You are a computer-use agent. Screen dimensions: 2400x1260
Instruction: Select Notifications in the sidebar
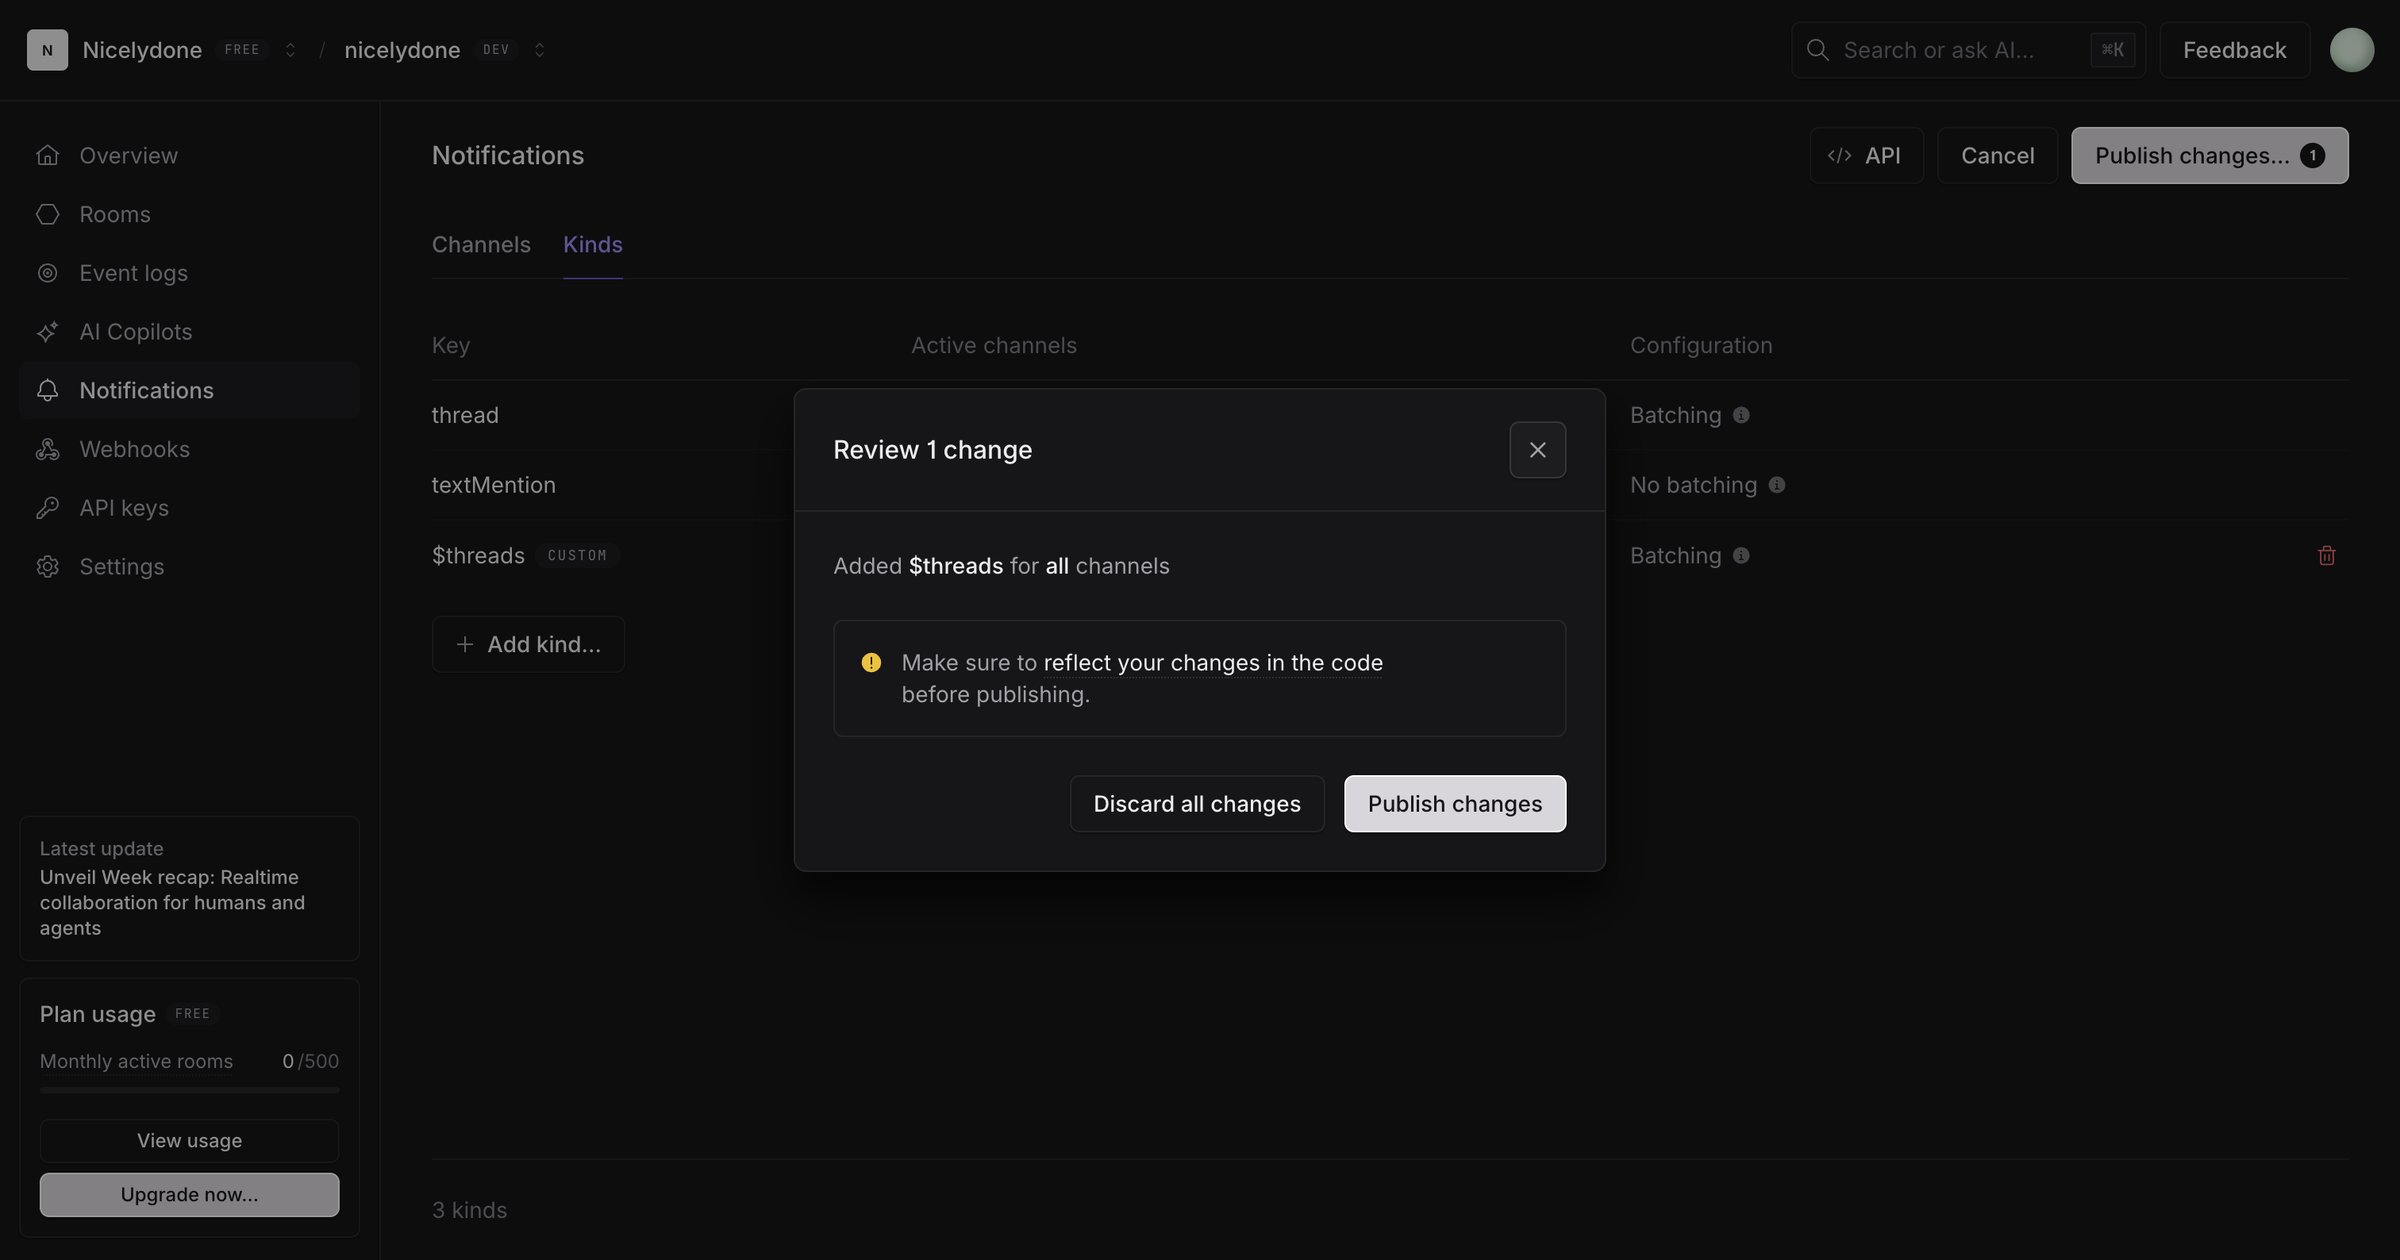coord(189,390)
